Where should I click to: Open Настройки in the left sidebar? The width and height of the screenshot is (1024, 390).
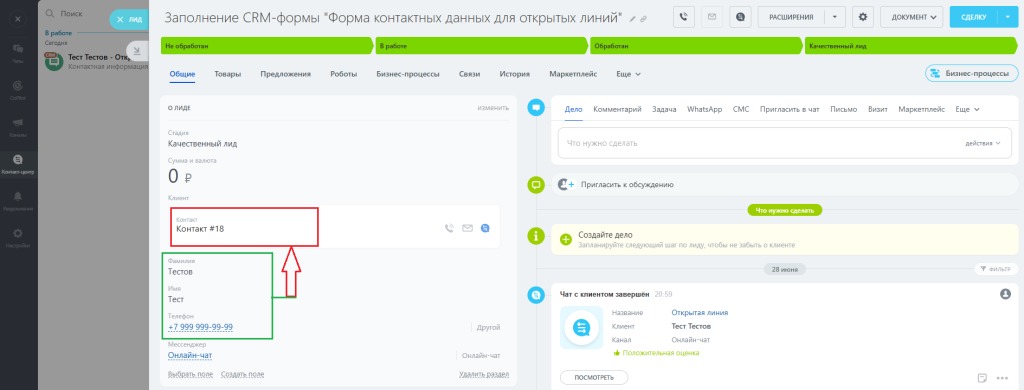(18, 236)
